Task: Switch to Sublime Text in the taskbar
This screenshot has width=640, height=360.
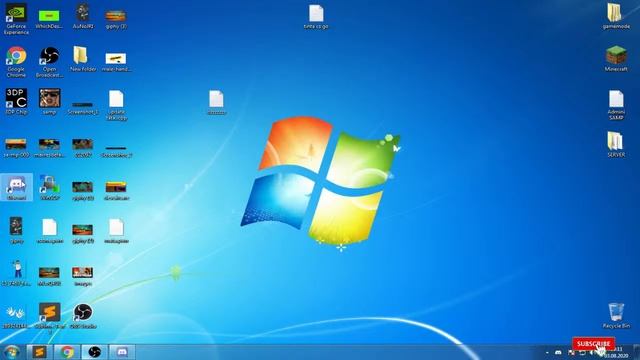Action: [40, 352]
